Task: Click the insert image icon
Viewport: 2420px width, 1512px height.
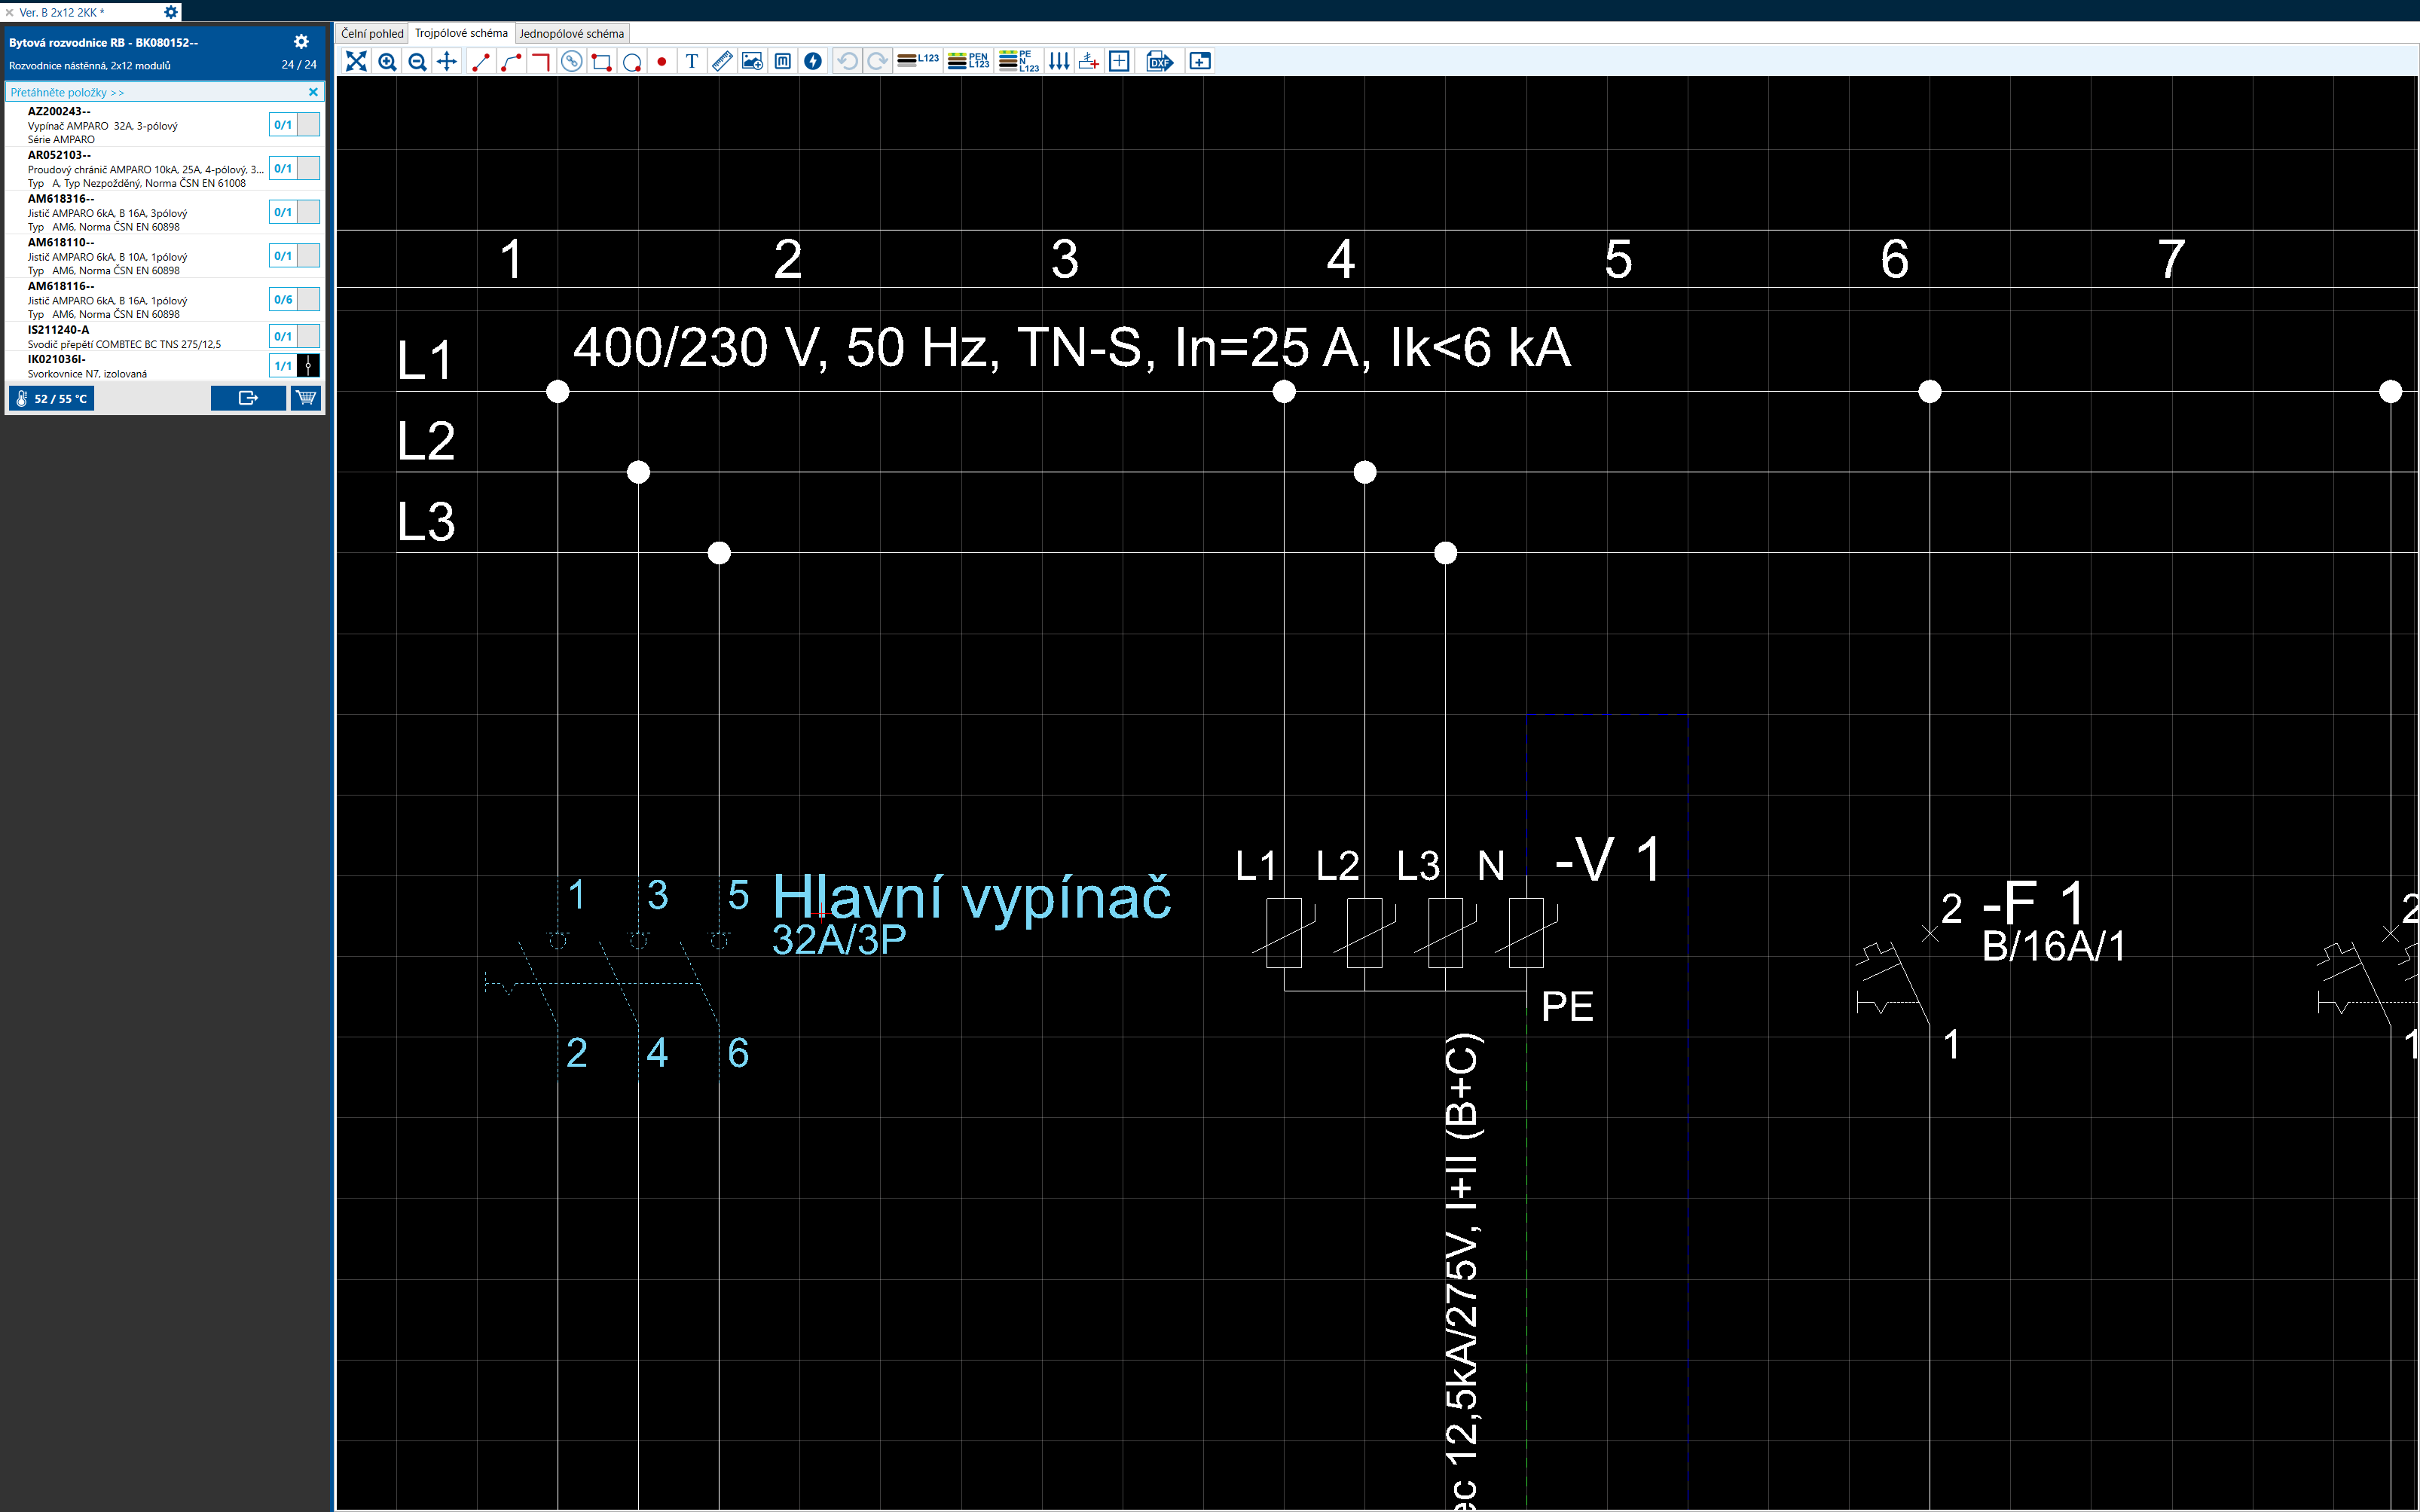Action: click(753, 62)
